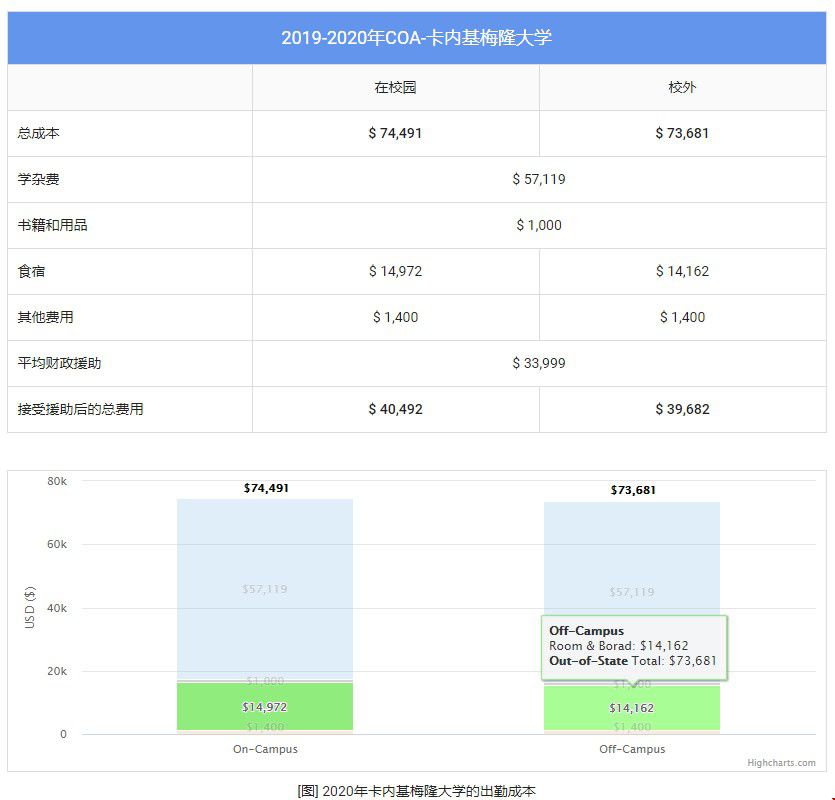The width and height of the screenshot is (835, 800).
Task: Select the $ 14,972 cell in the 食宿 row
Action: pos(395,271)
